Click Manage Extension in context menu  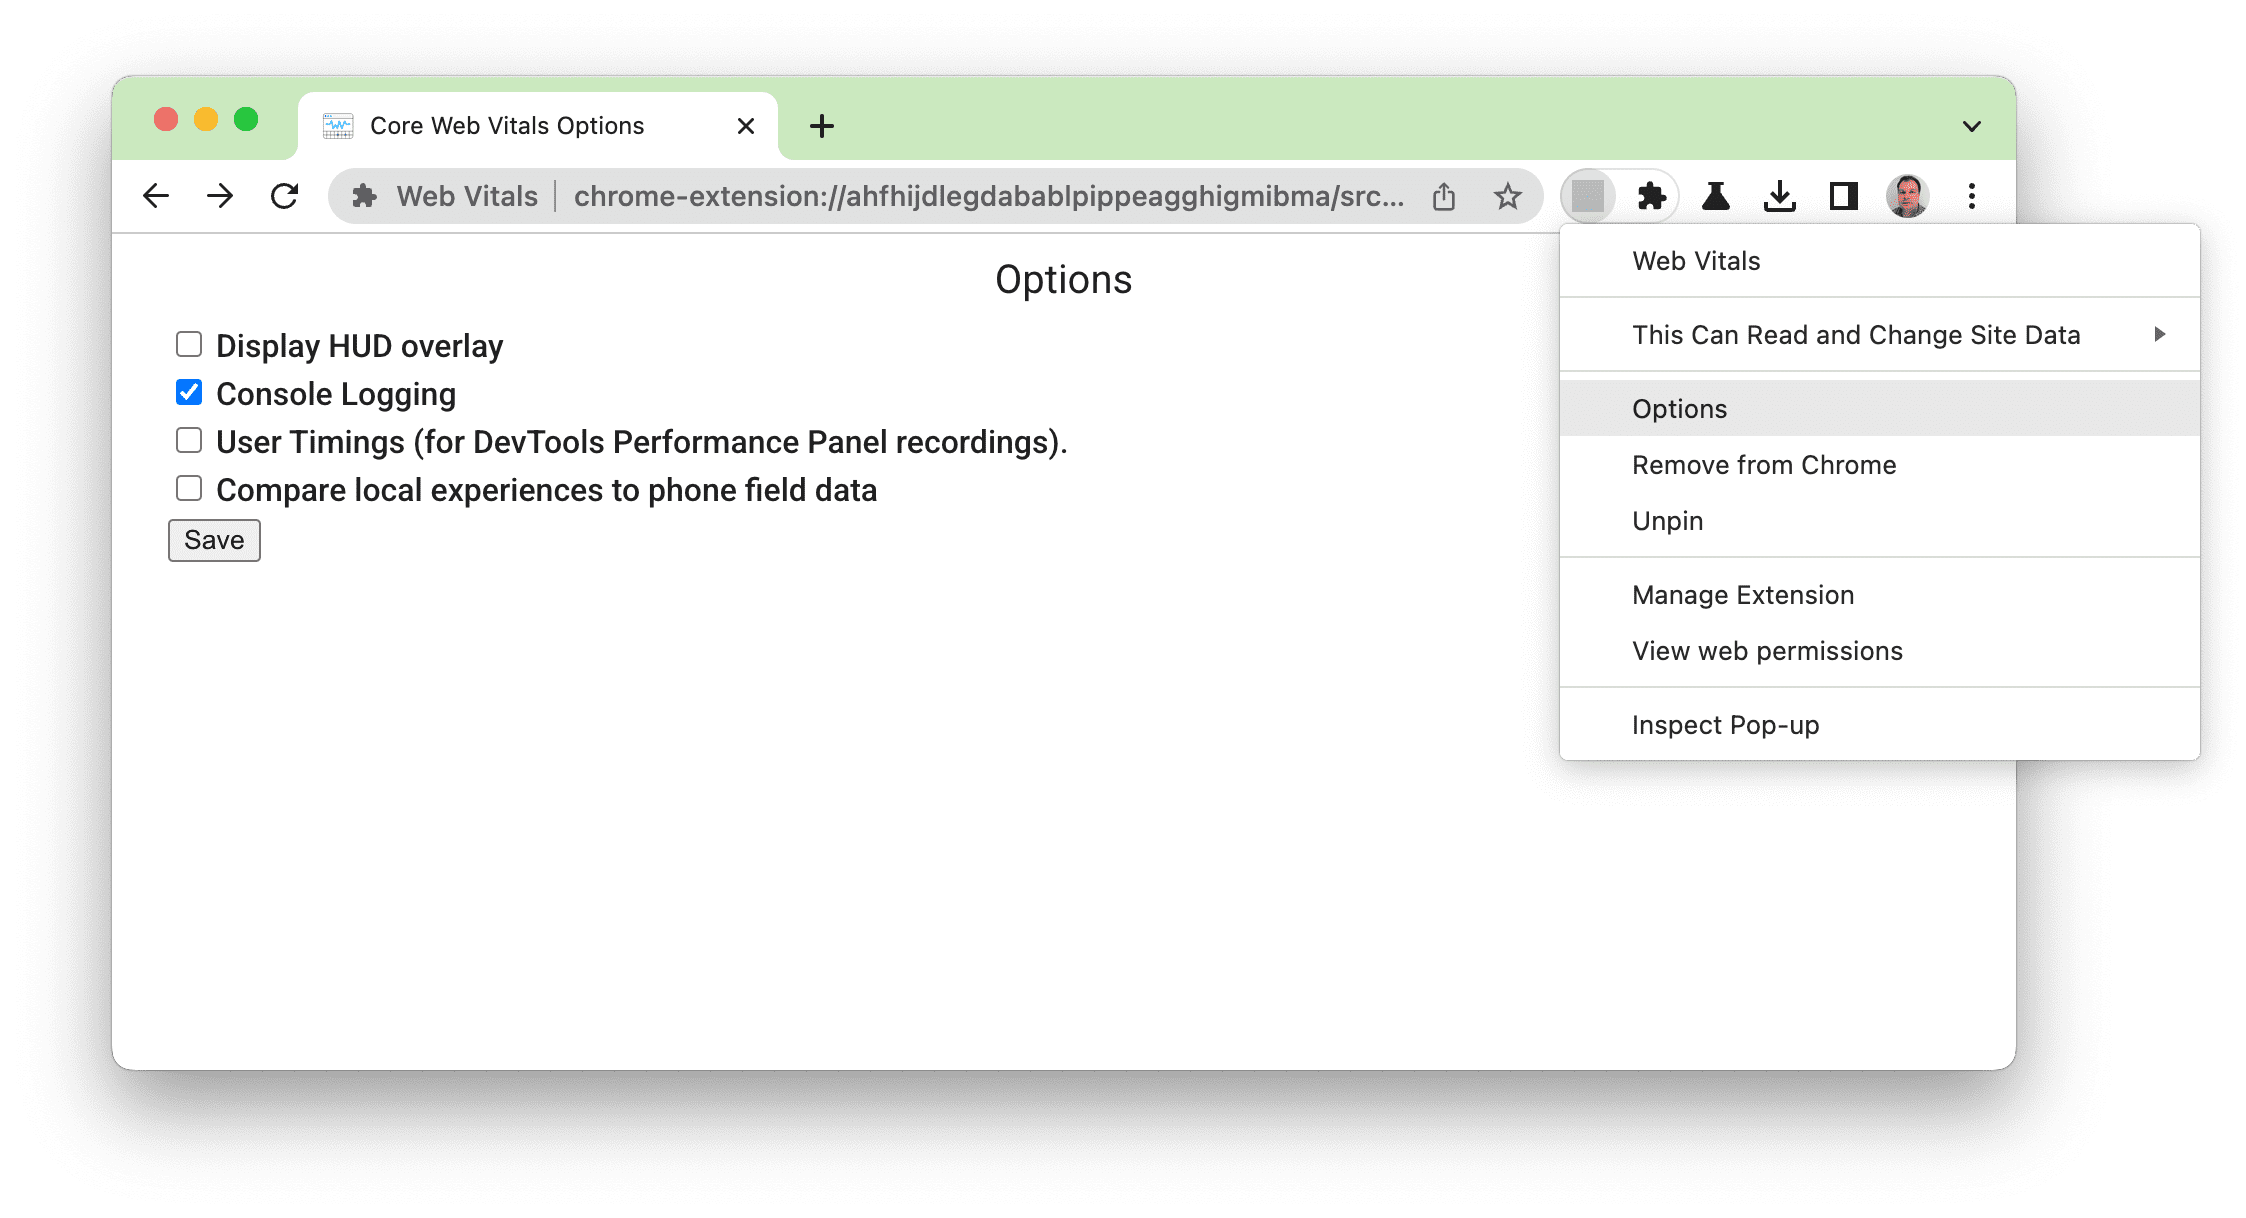(1742, 594)
